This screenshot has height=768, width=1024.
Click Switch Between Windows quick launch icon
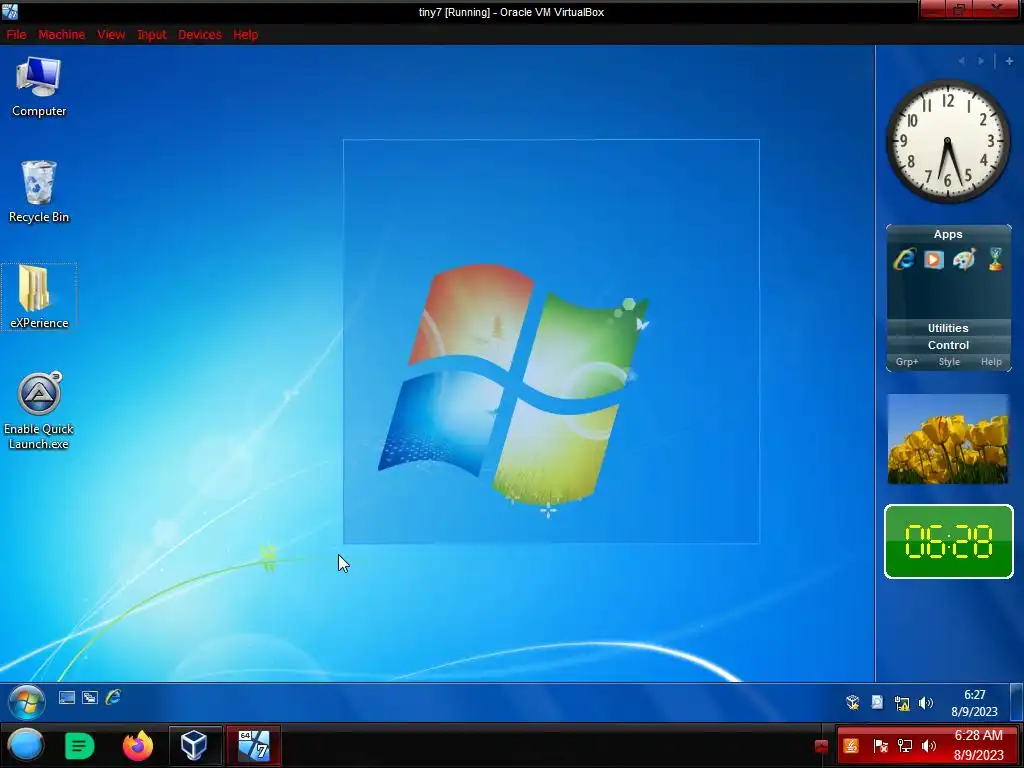click(x=89, y=697)
